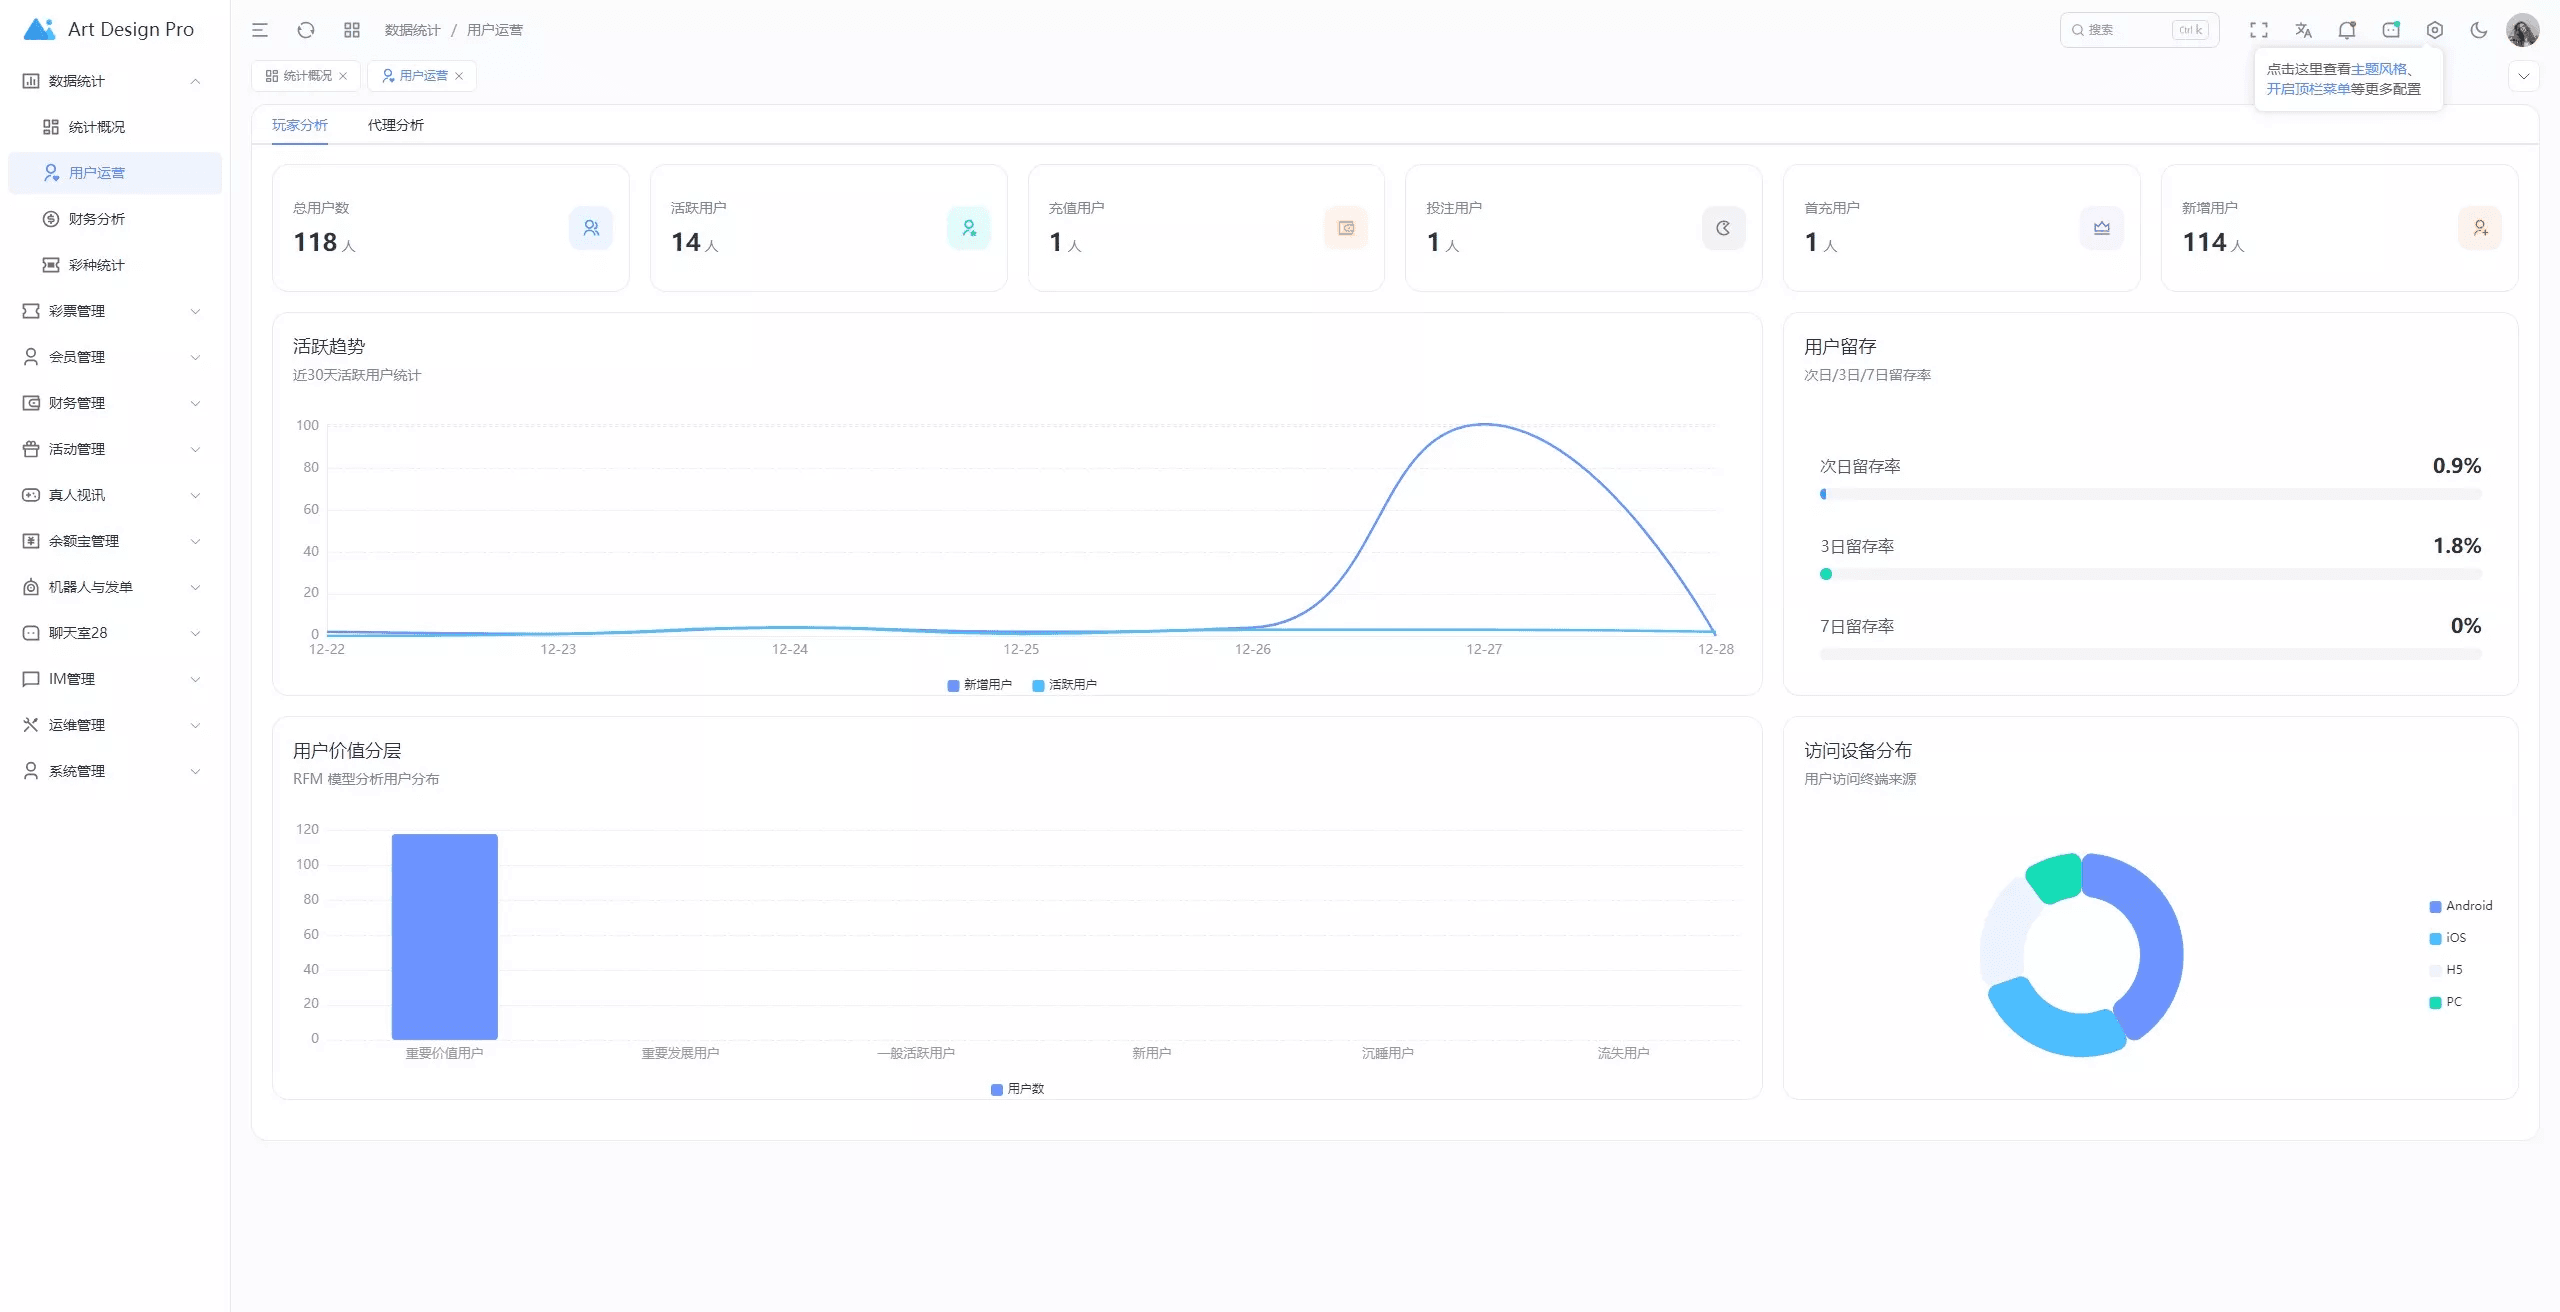Close the 统计概况 tab
2560x1312 pixels.
(343, 76)
